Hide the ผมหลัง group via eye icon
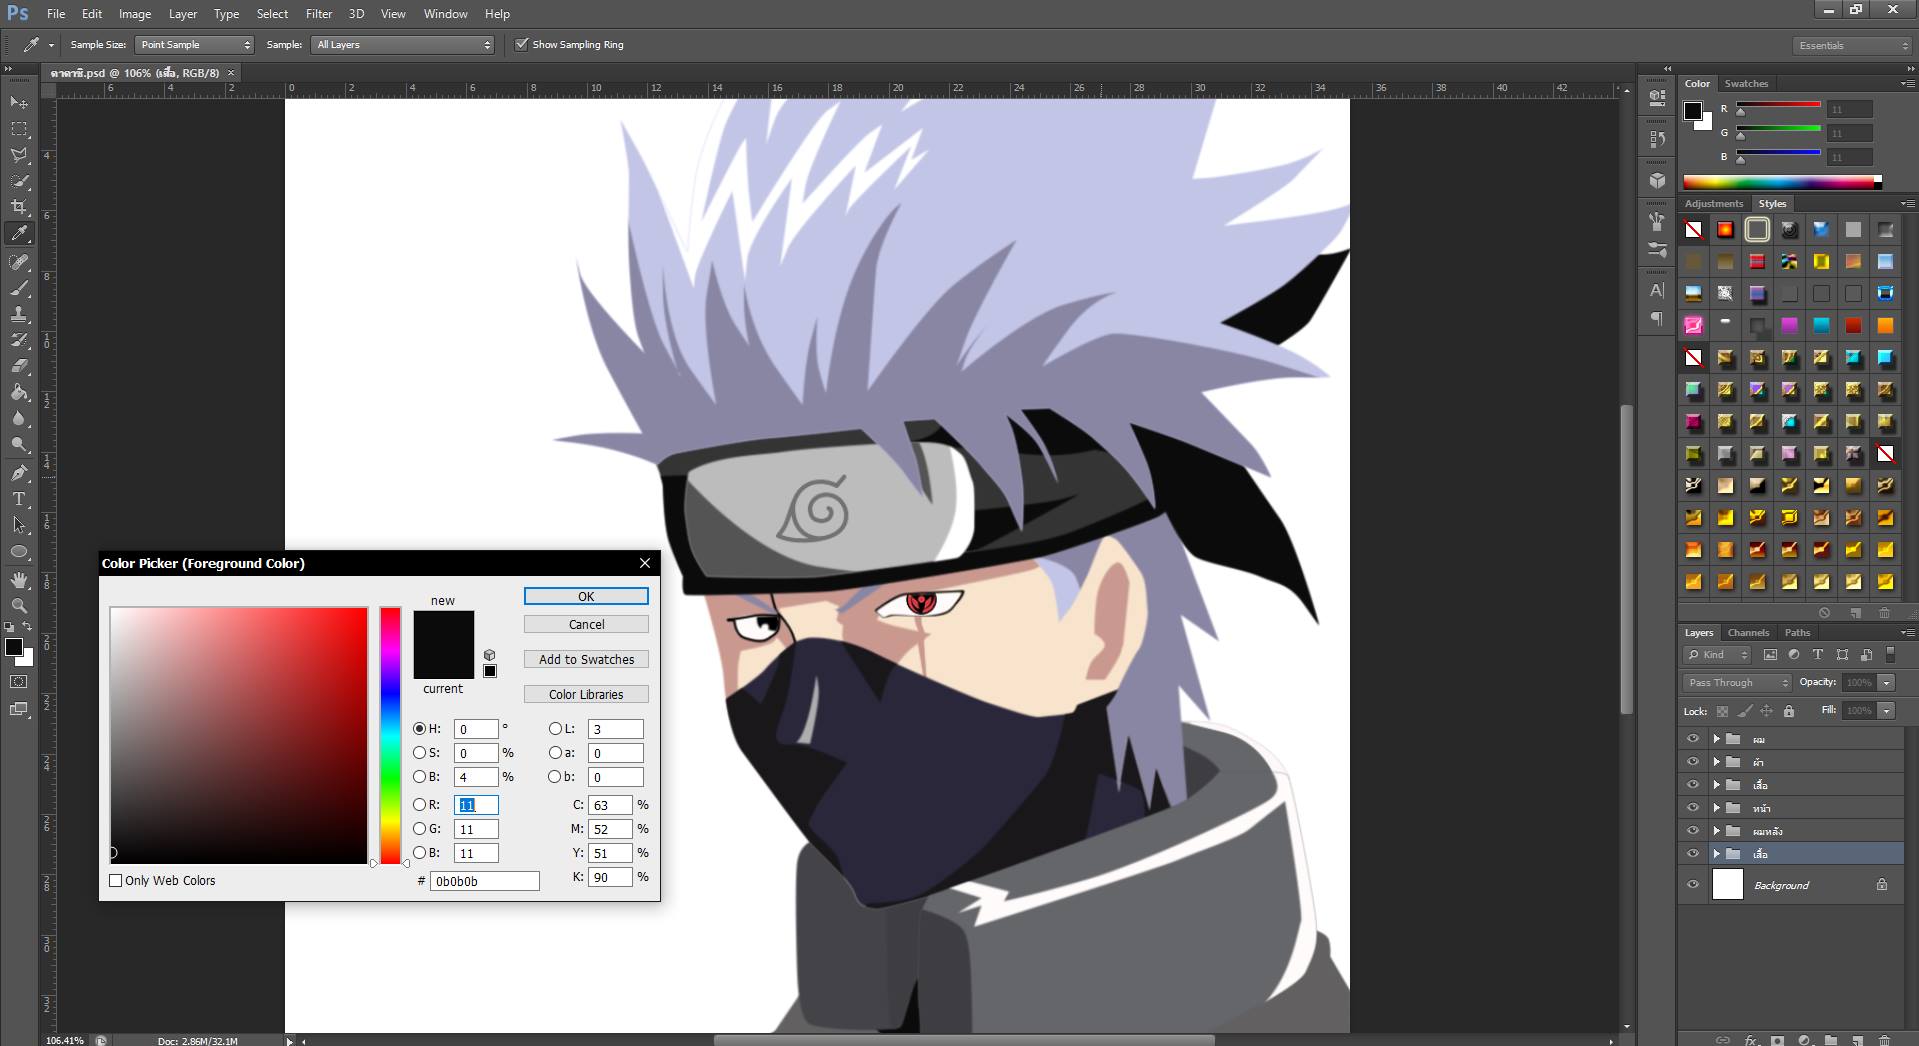This screenshot has height=1046, width=1919. [x=1693, y=831]
